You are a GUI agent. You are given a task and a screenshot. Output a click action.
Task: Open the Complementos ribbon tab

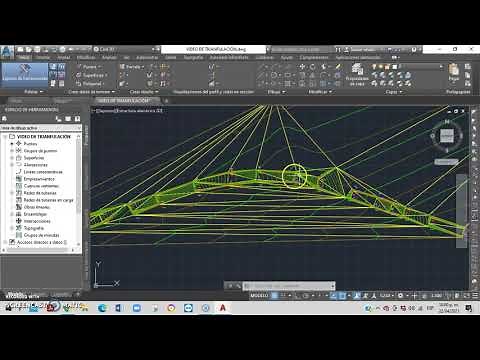(x=314, y=57)
